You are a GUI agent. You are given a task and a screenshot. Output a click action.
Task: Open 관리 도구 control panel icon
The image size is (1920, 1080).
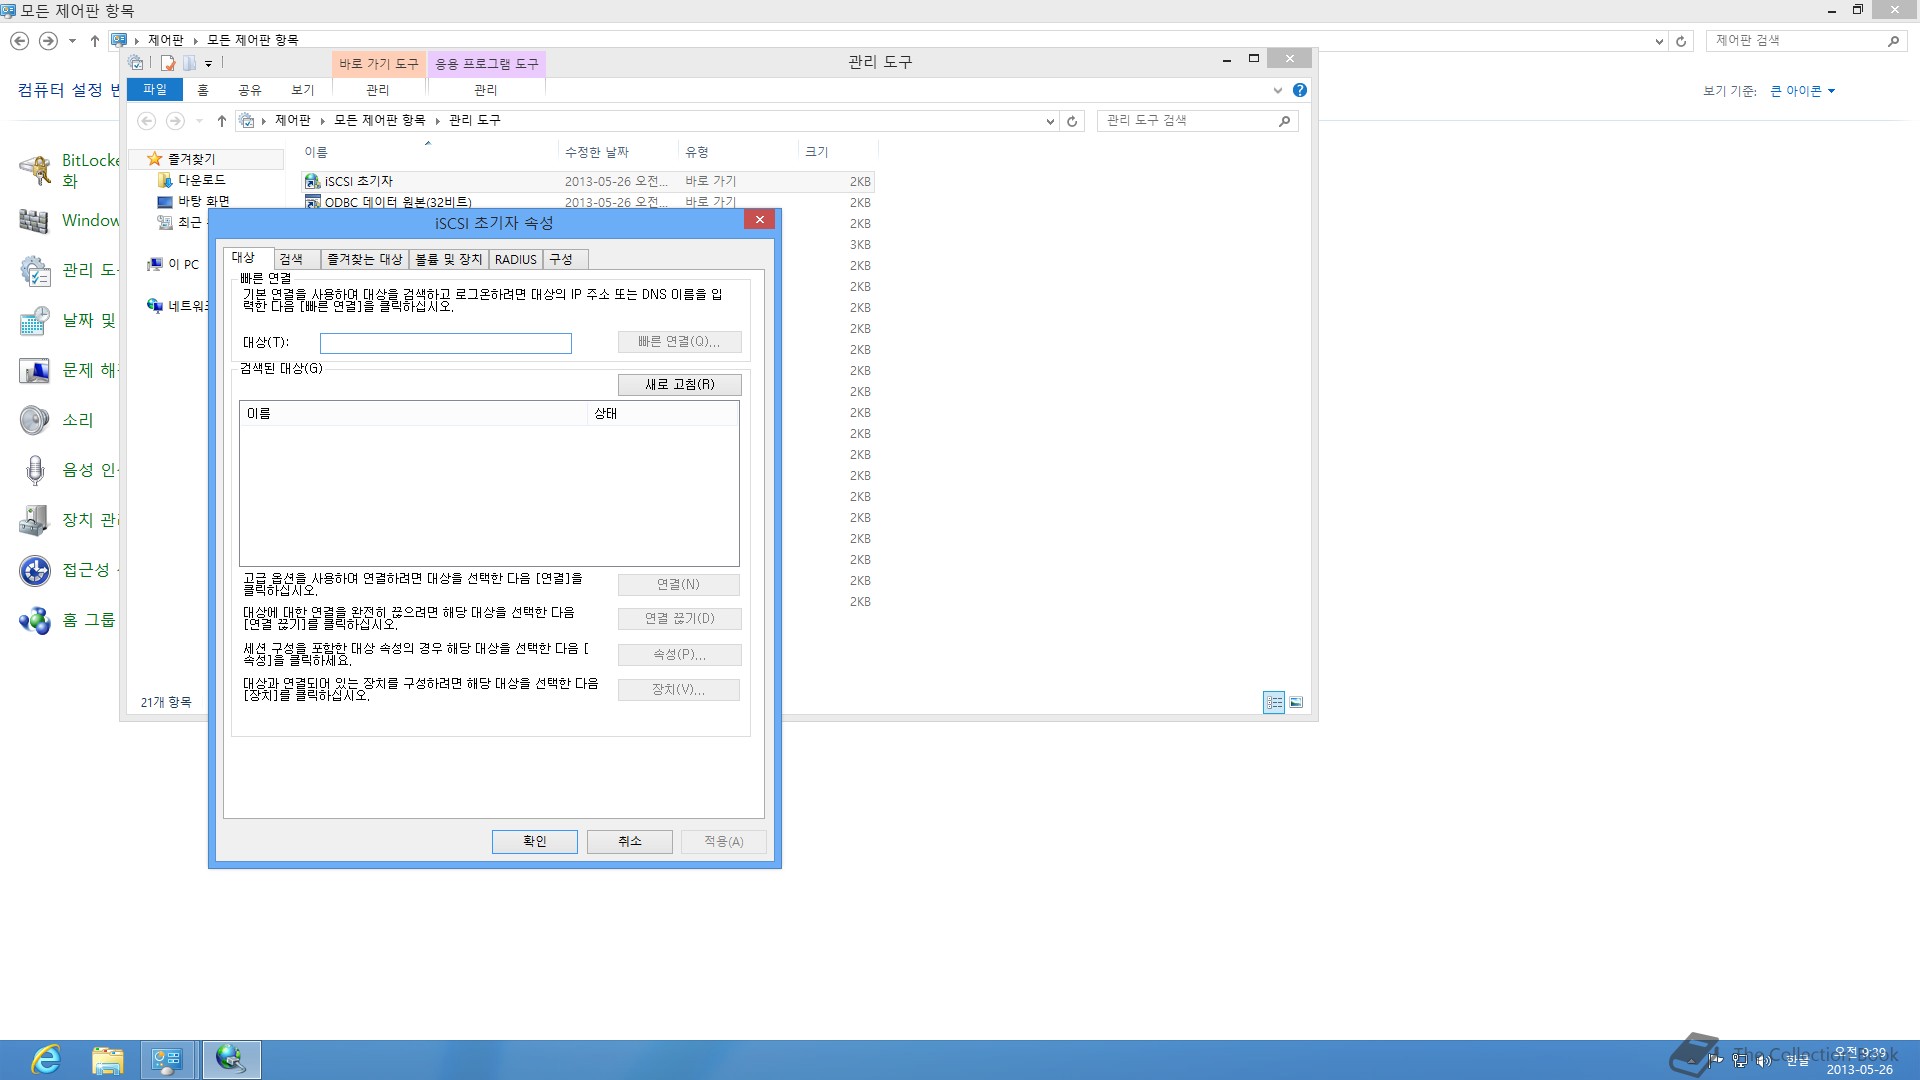coord(35,270)
